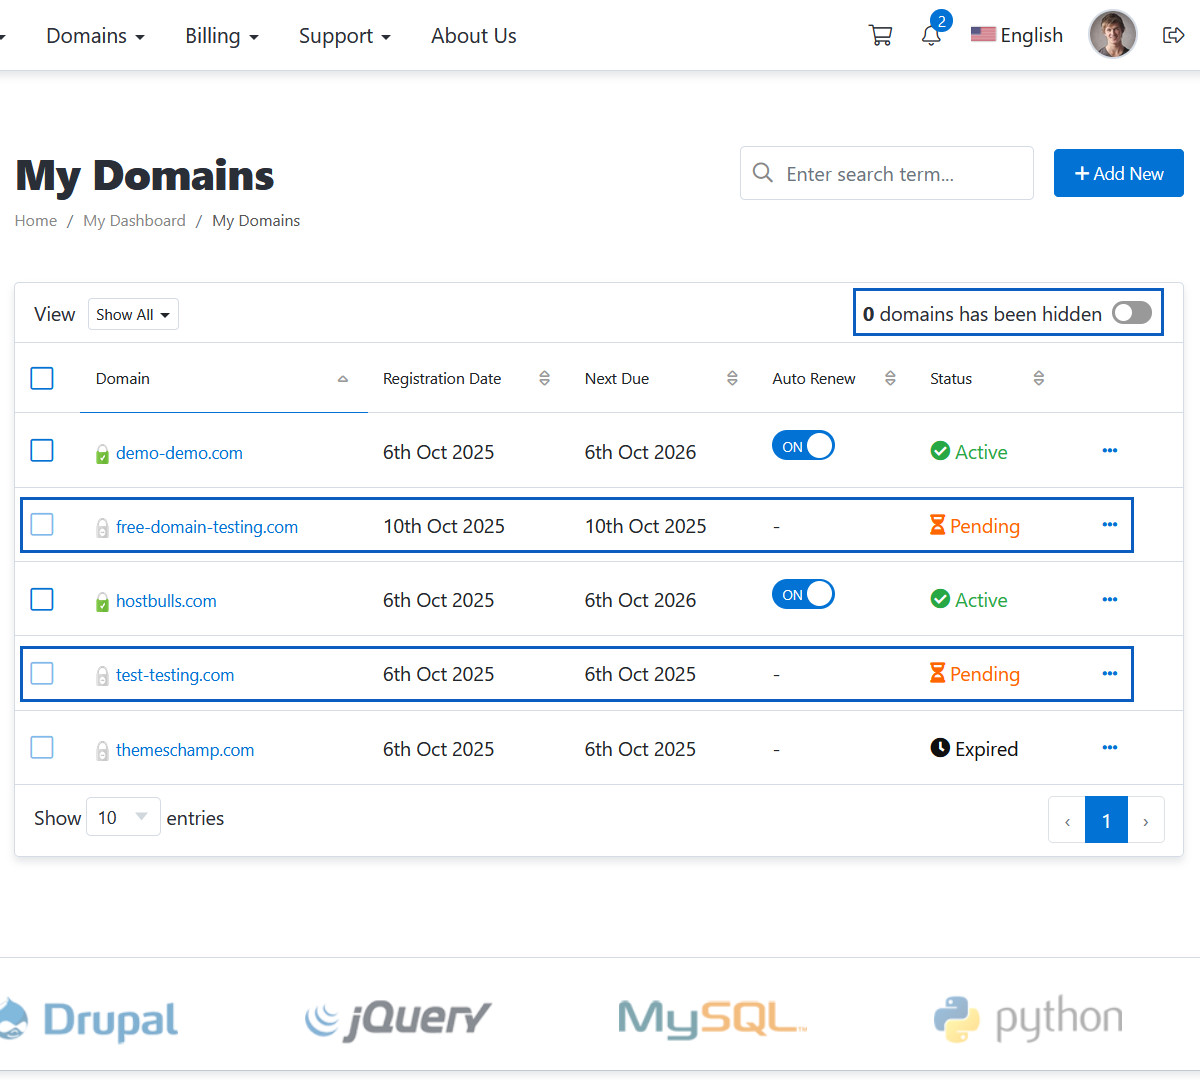Open the free-domain-testing.com link
The height and width of the screenshot is (1080, 1200).
[207, 527]
